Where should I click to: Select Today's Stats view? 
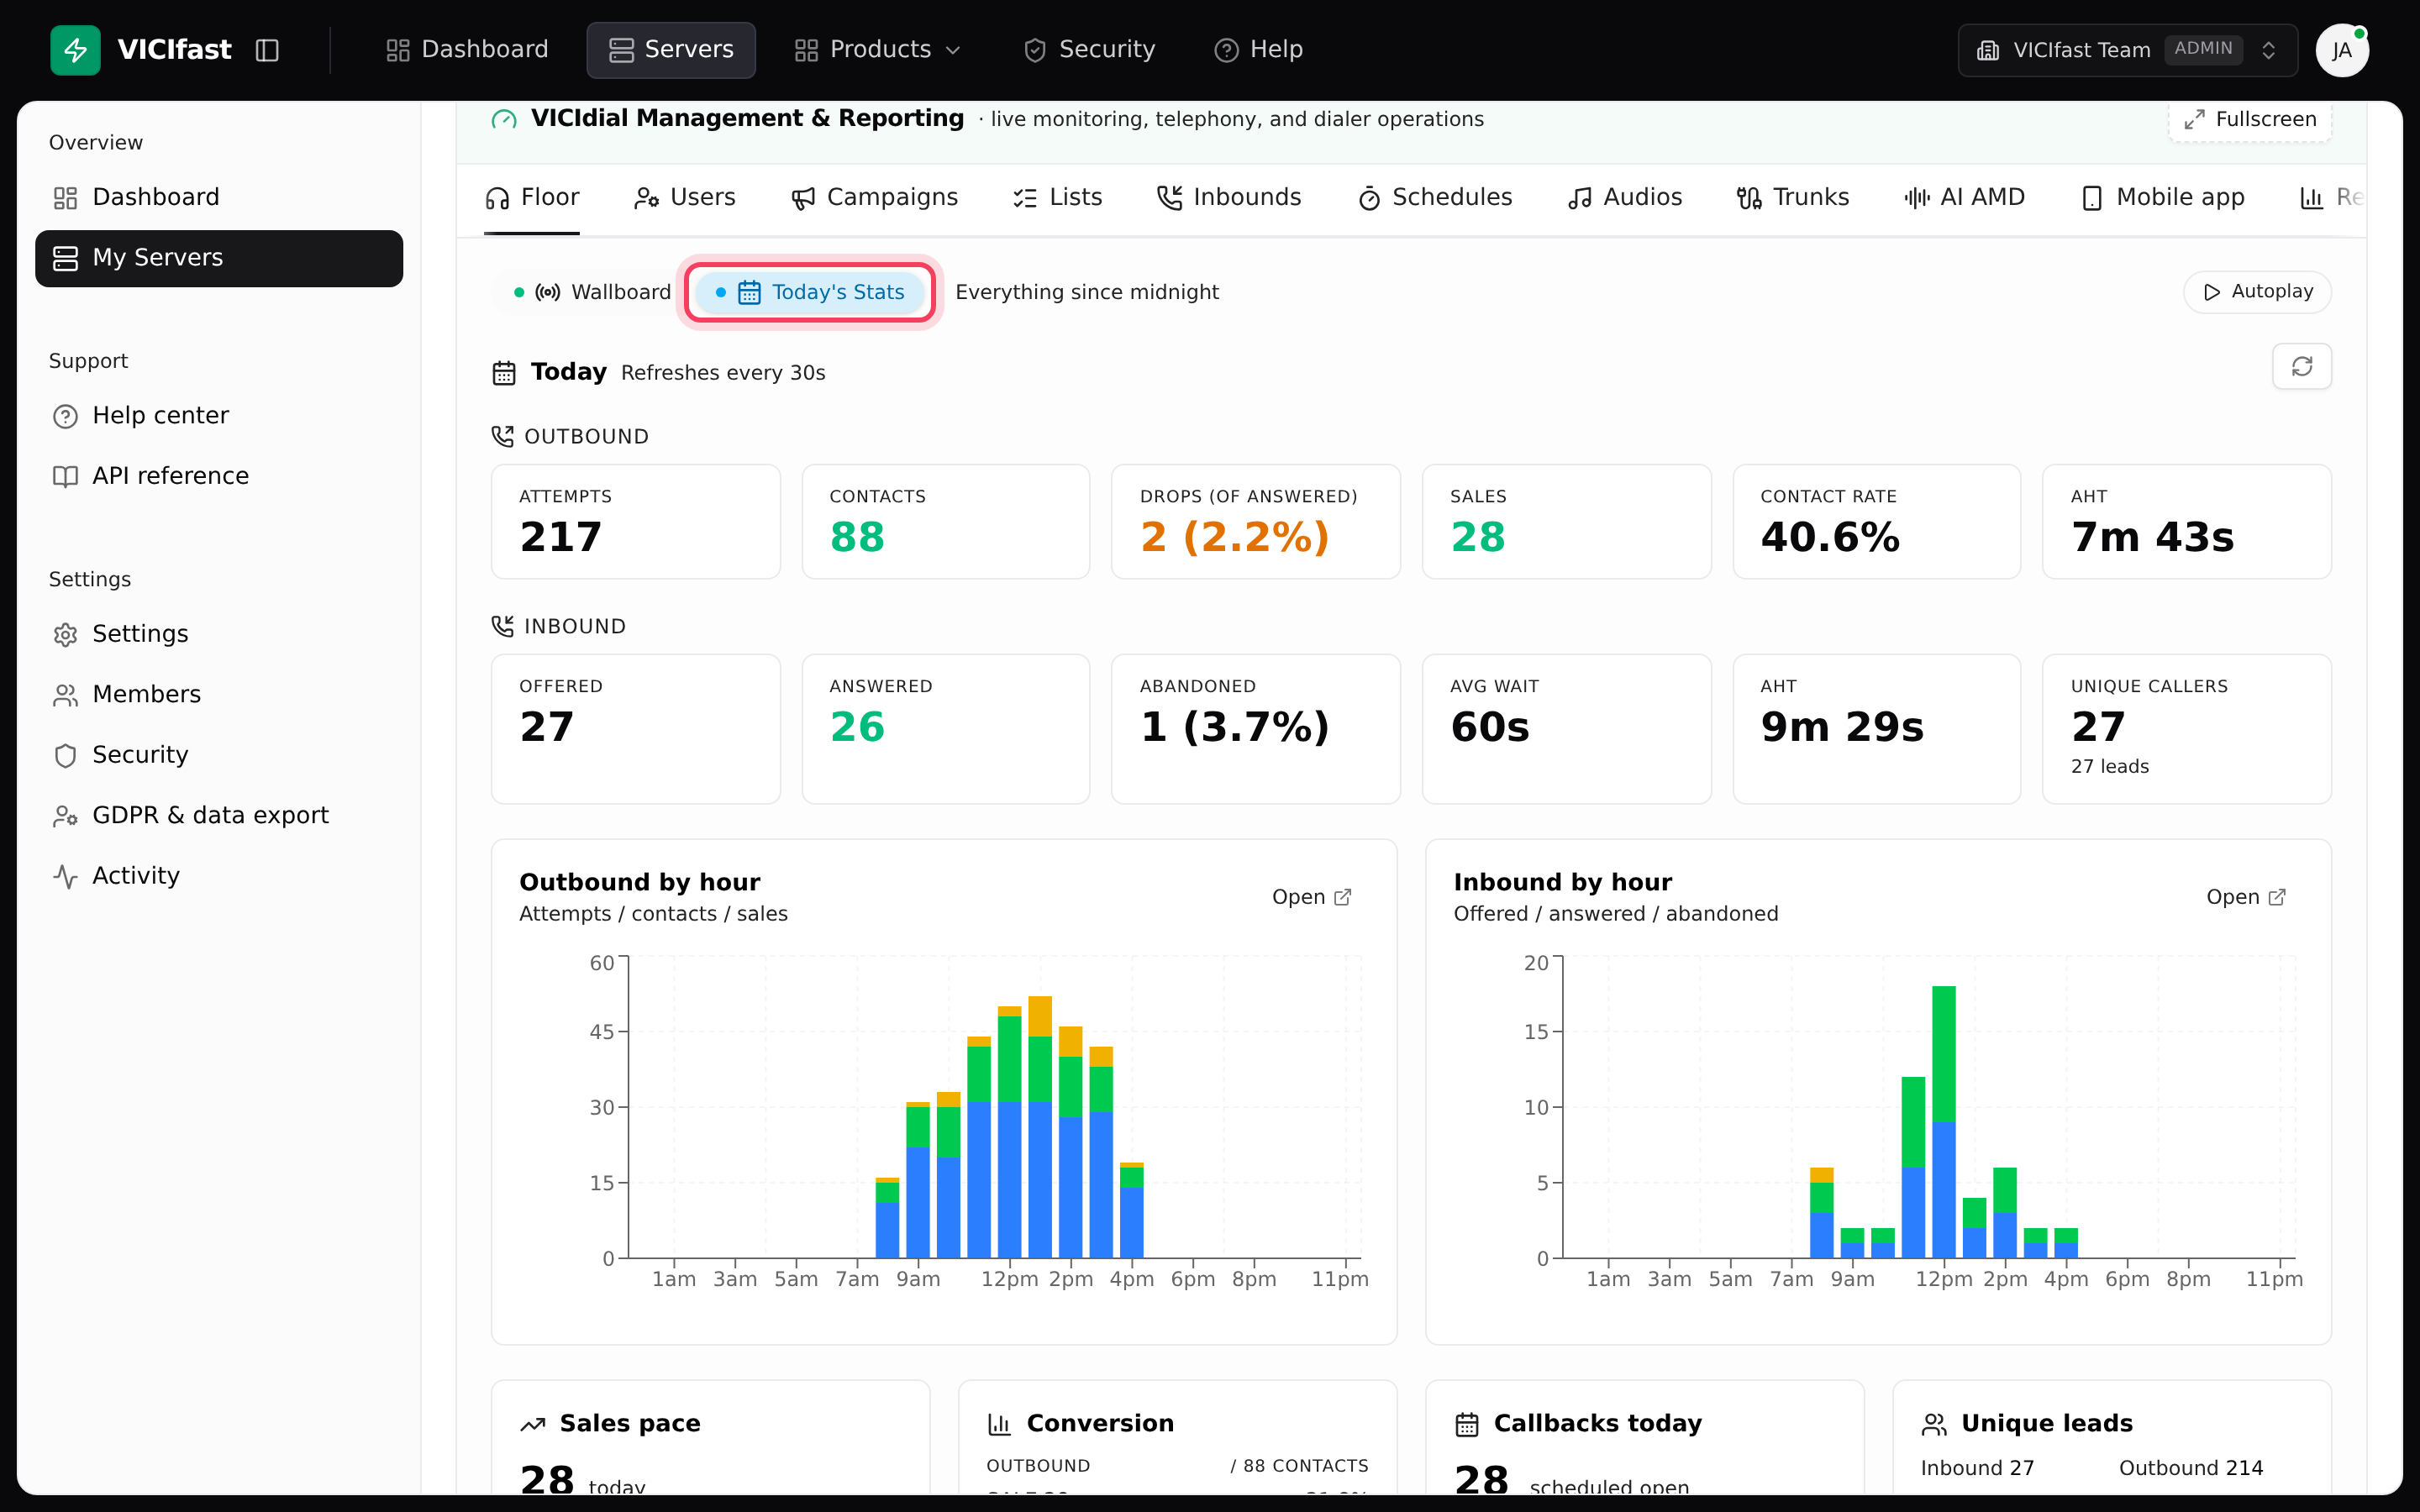[x=810, y=292]
